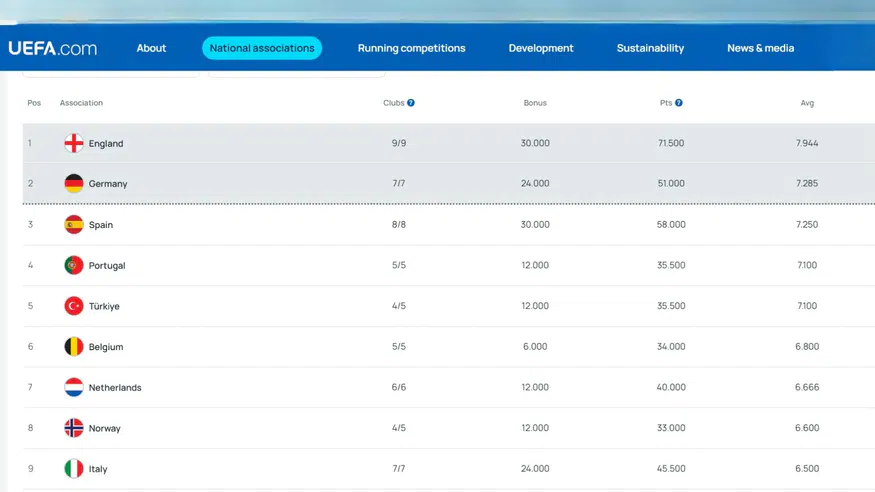Open the England association link
The width and height of the screenshot is (875, 492).
click(x=106, y=143)
